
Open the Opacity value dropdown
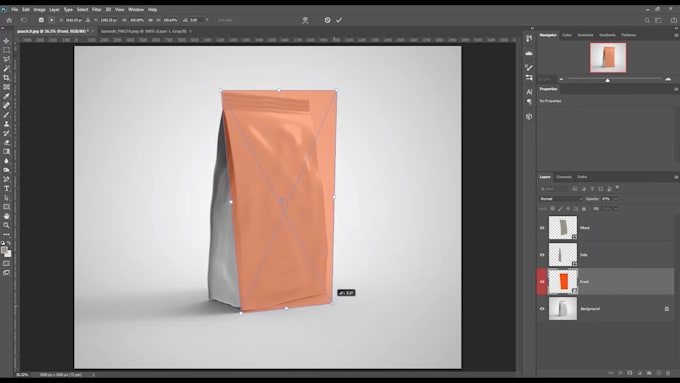615,199
